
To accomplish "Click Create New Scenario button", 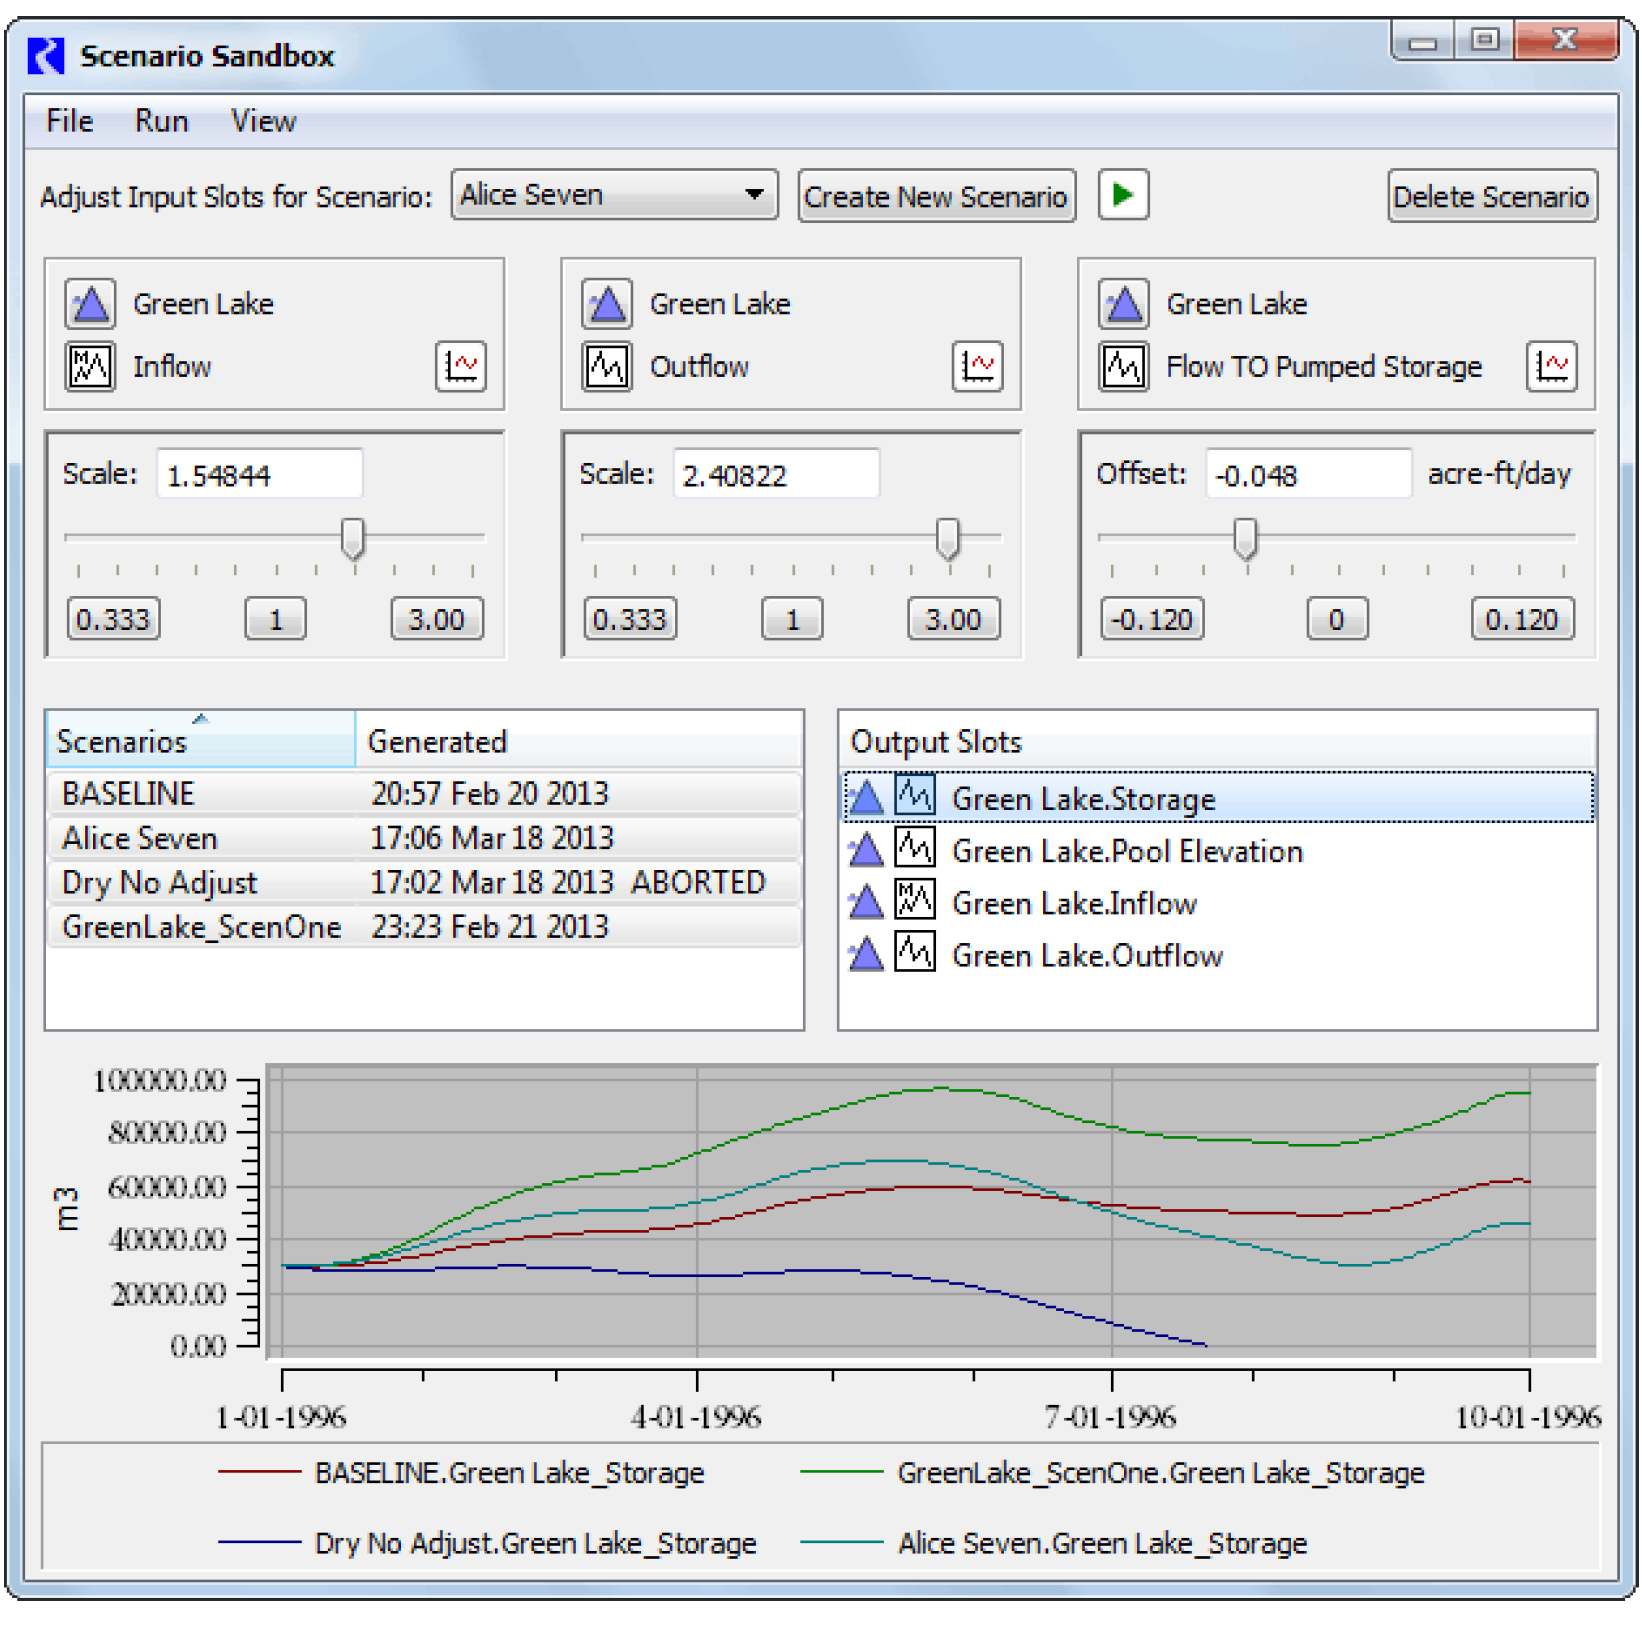I will coord(936,197).
